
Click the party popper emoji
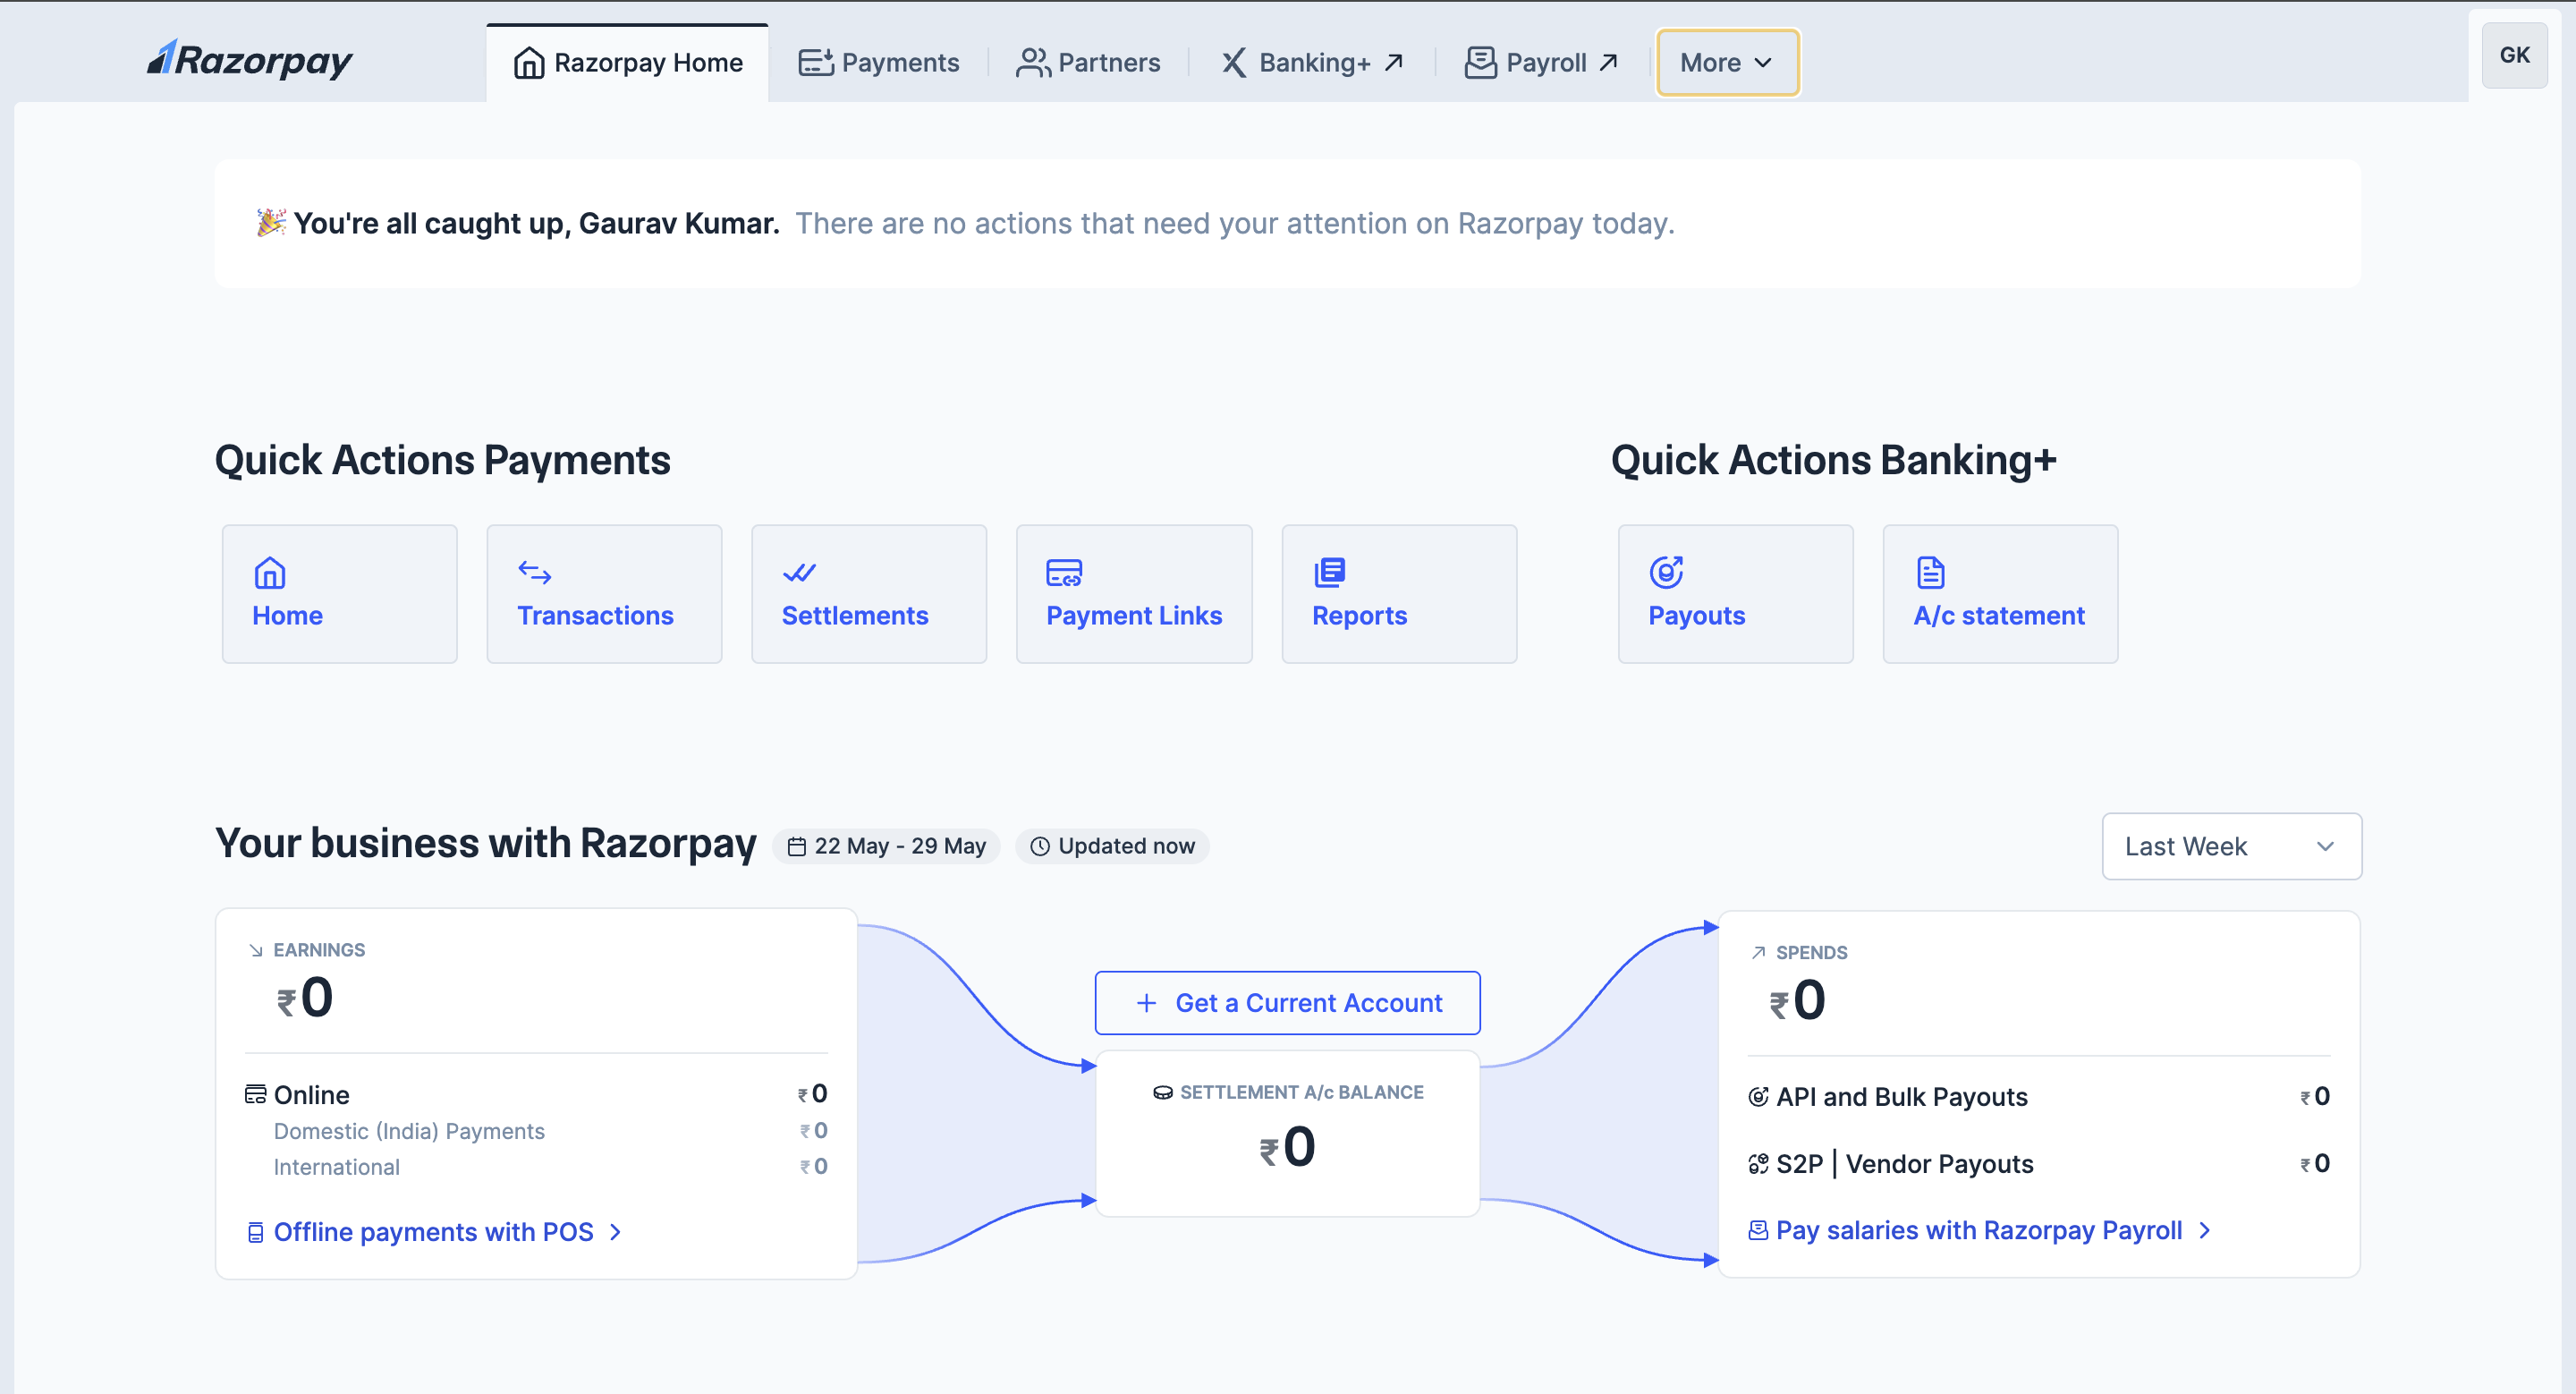coord(271,222)
